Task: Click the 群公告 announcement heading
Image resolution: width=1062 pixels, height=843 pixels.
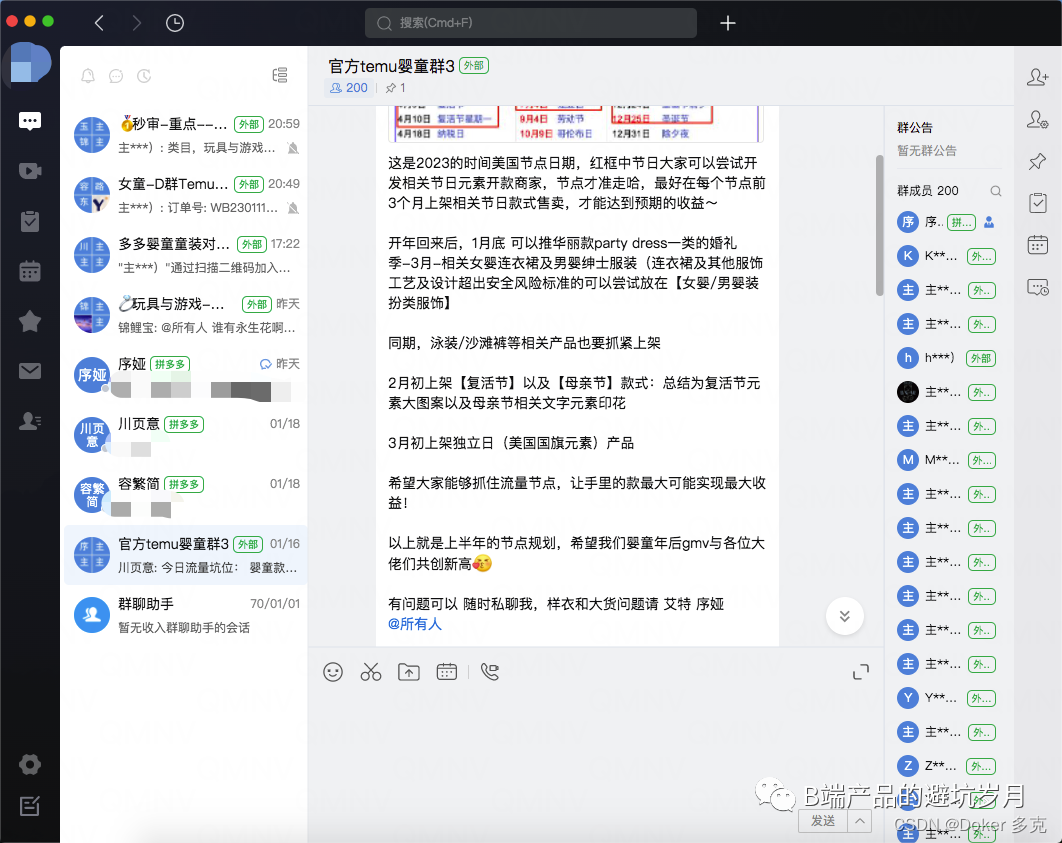Action: click(x=914, y=127)
